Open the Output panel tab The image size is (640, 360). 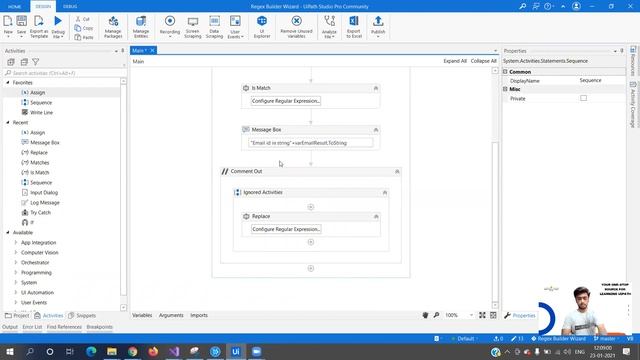point(10,327)
